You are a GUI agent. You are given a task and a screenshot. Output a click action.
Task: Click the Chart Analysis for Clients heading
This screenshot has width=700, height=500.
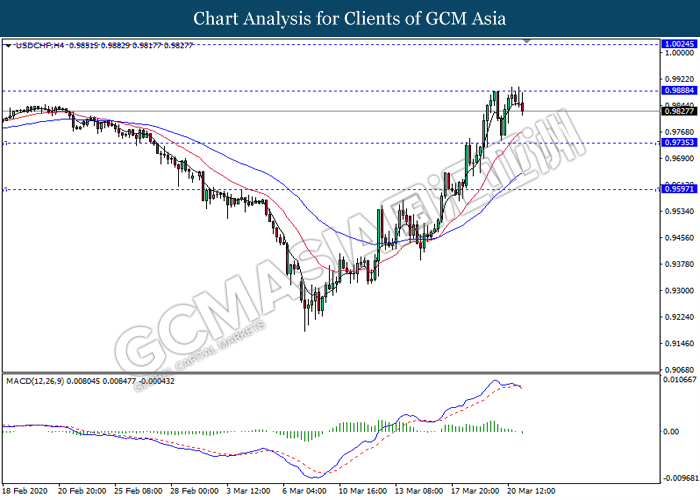350,19
